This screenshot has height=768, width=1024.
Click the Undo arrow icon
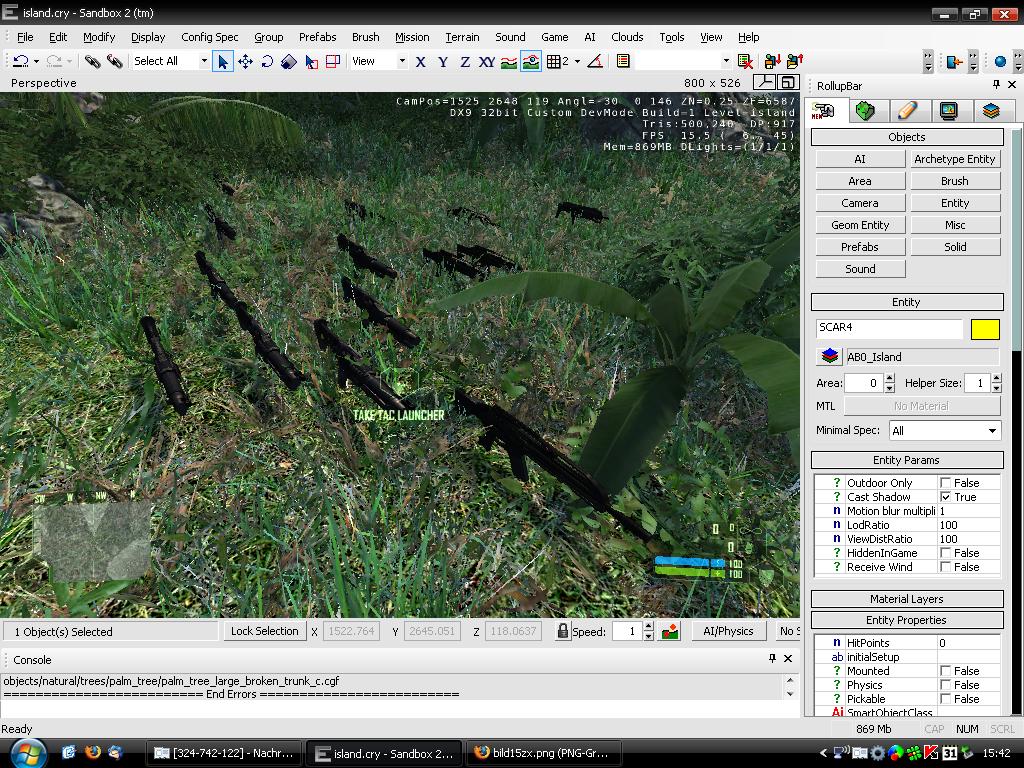pos(20,61)
